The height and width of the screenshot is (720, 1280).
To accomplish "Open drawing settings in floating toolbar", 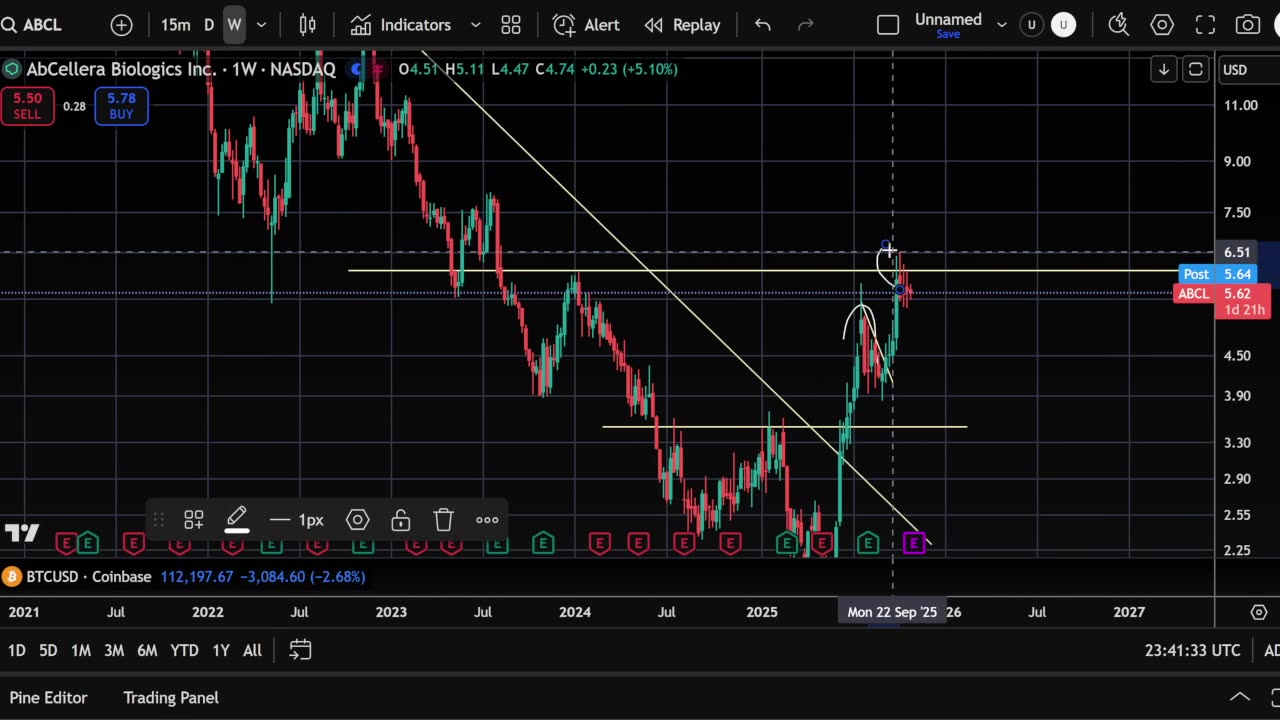I will [357, 520].
